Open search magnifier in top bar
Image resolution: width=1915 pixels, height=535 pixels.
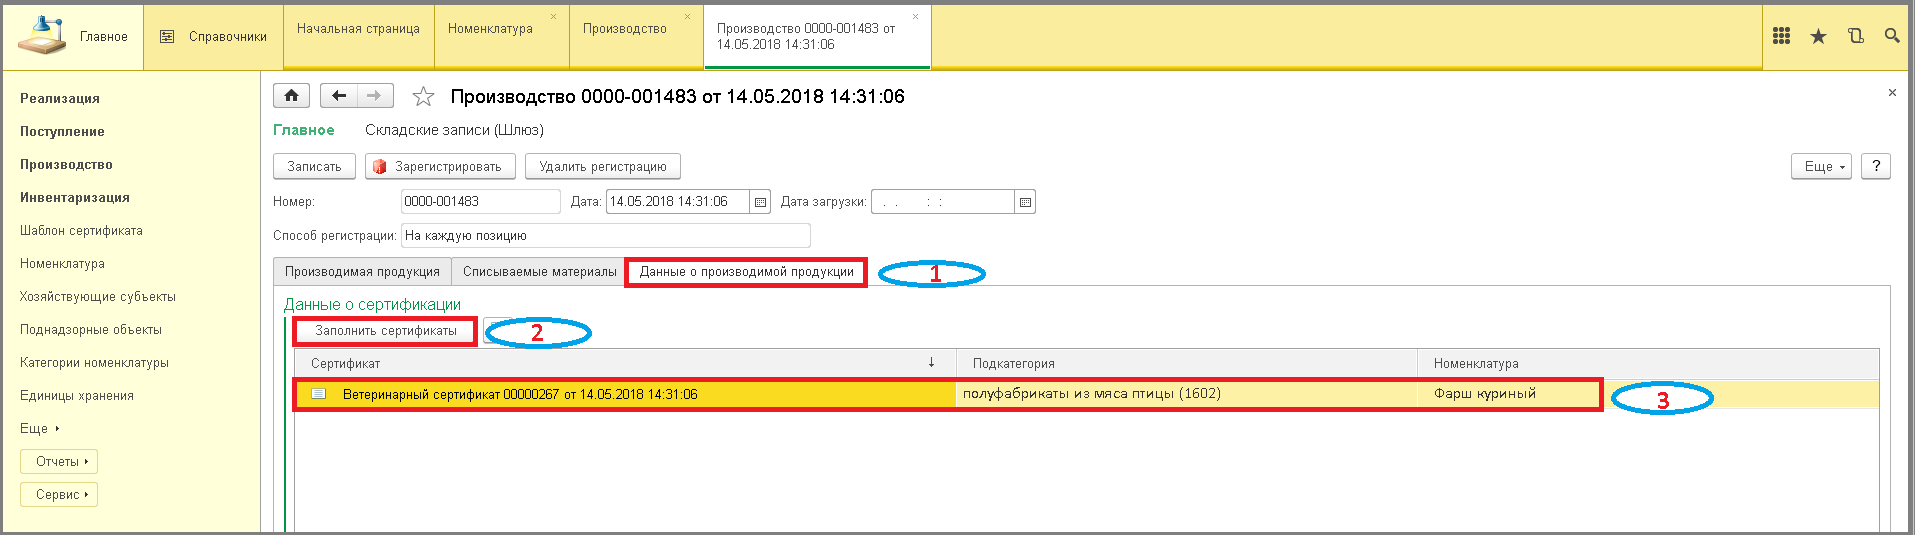point(1892,36)
